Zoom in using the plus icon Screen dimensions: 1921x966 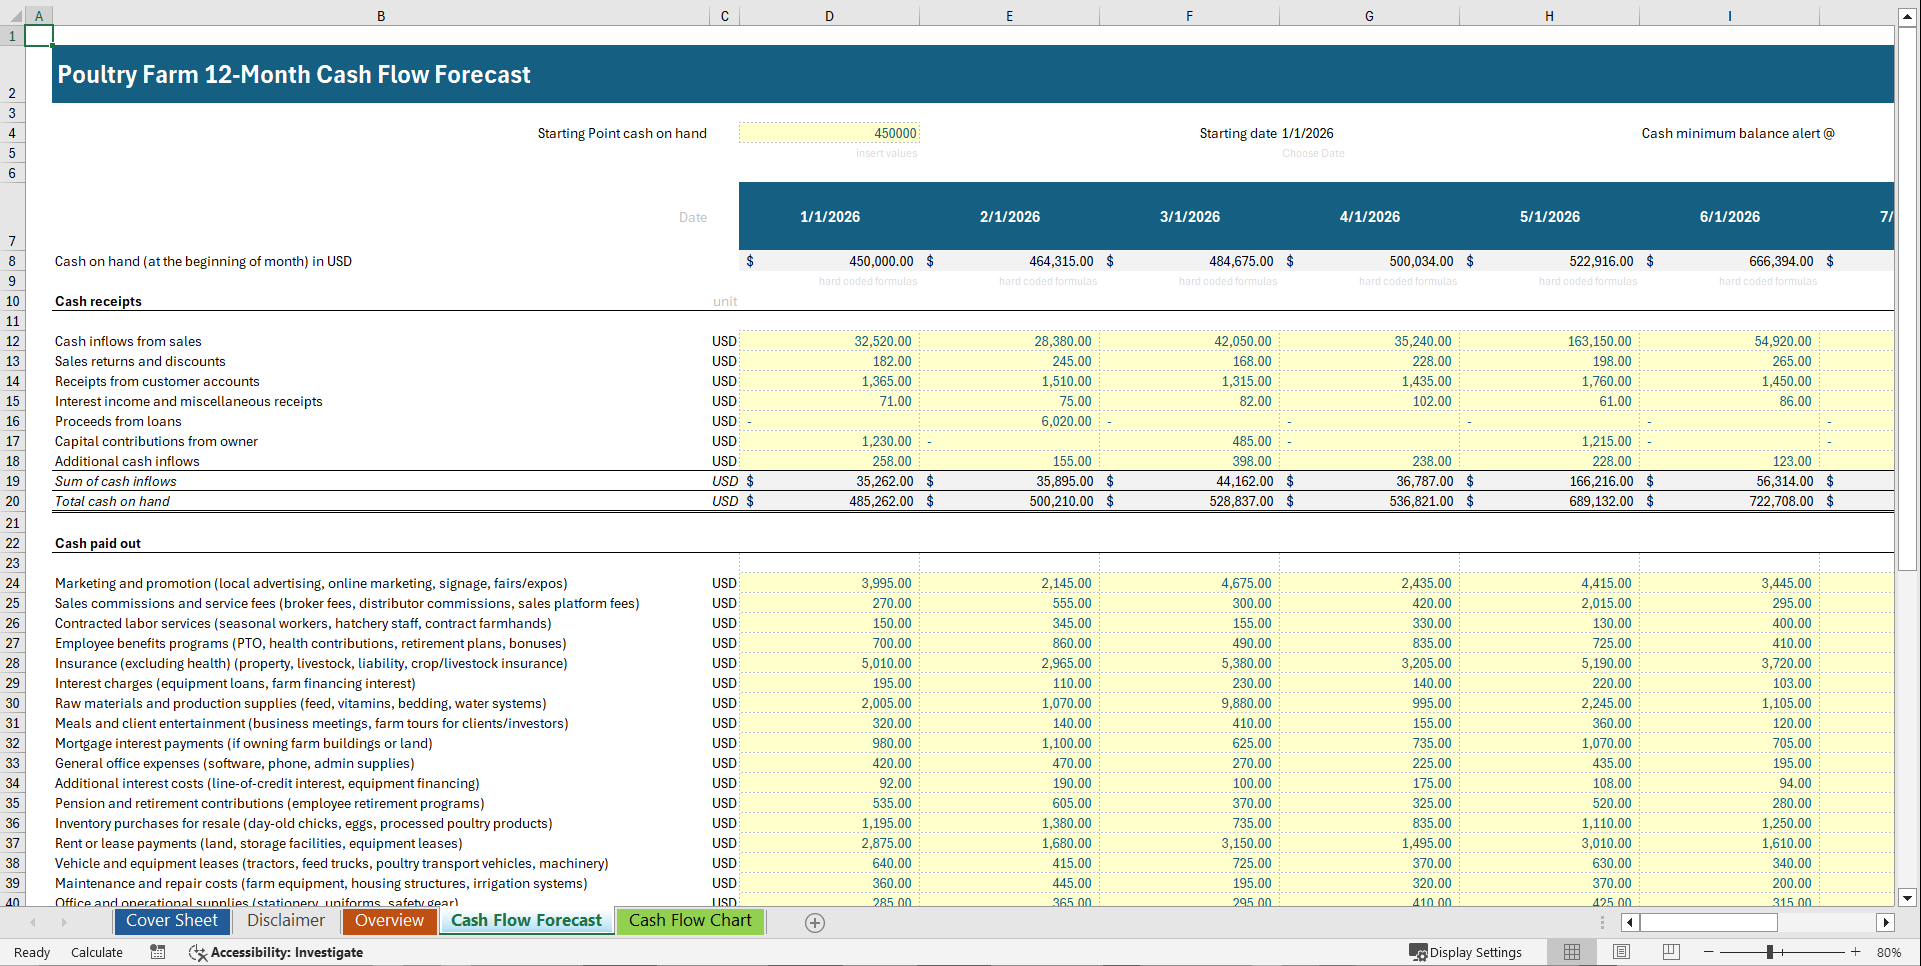1855,952
